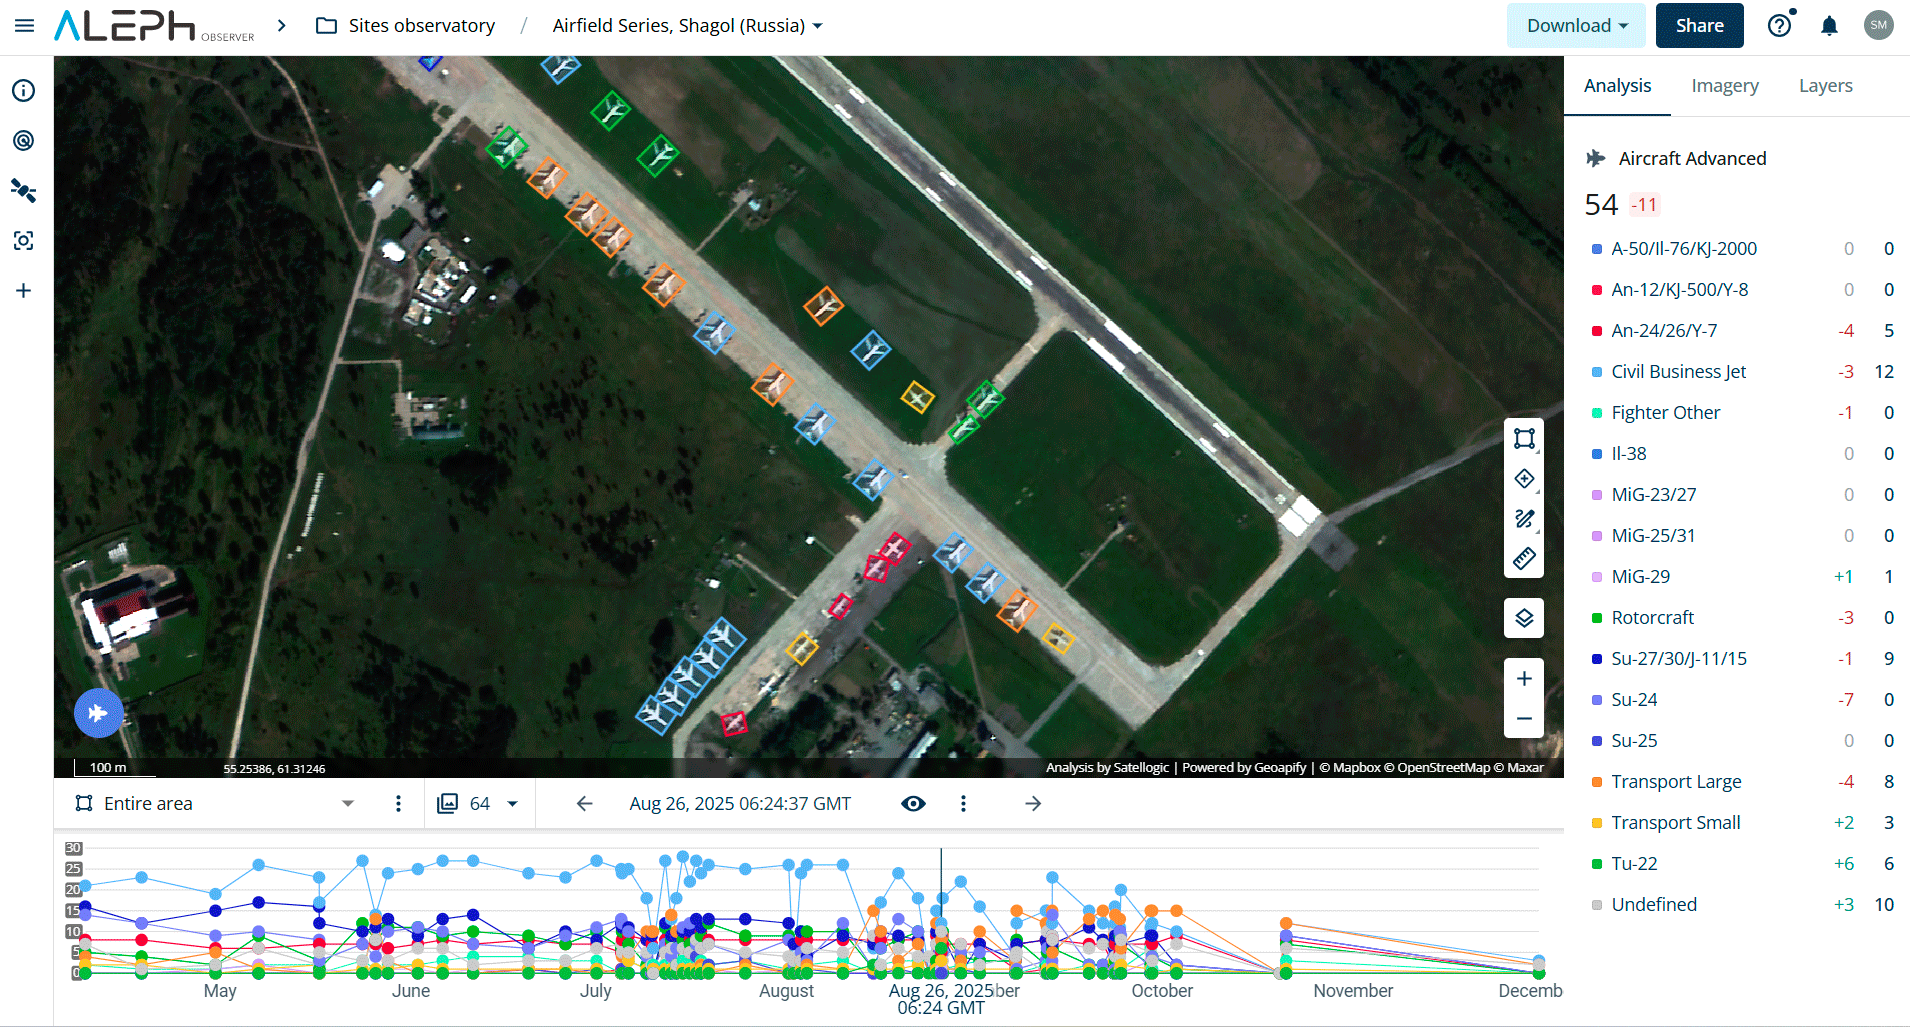Switch to the Layers tab
The height and width of the screenshot is (1027, 1910).
1825,86
